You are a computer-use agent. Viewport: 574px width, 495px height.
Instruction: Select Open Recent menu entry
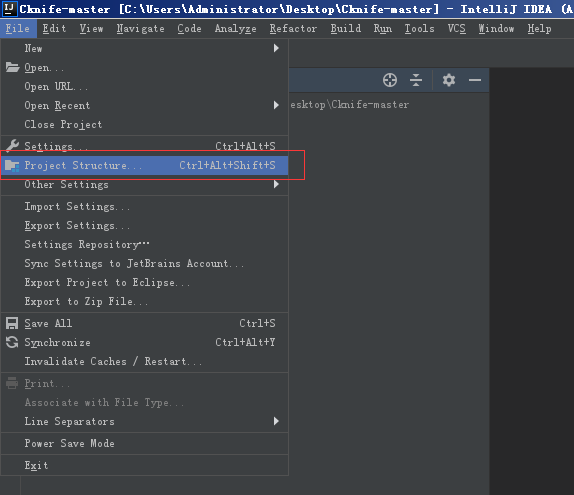coord(144,105)
